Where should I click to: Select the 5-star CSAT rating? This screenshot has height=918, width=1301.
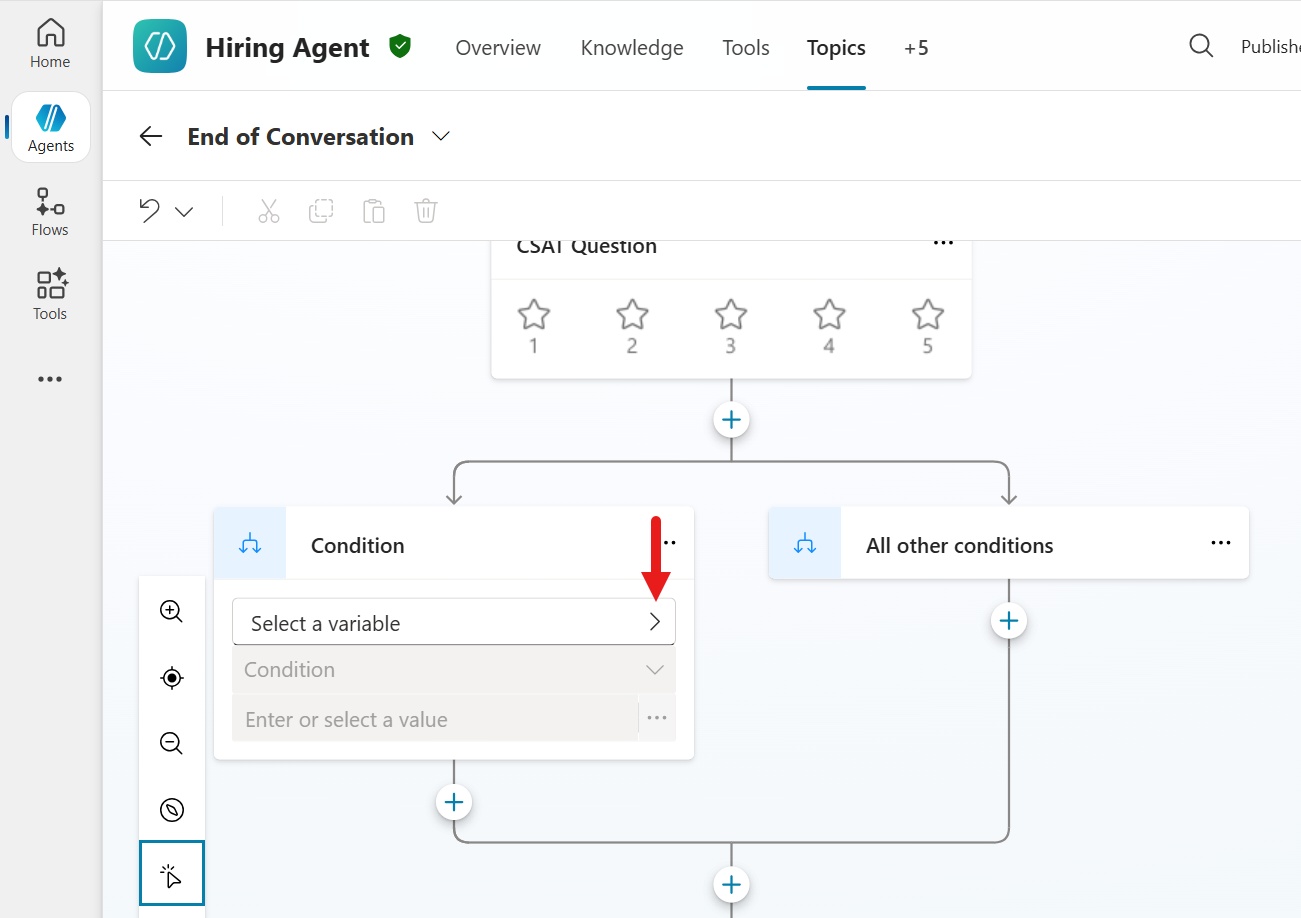click(x=928, y=316)
